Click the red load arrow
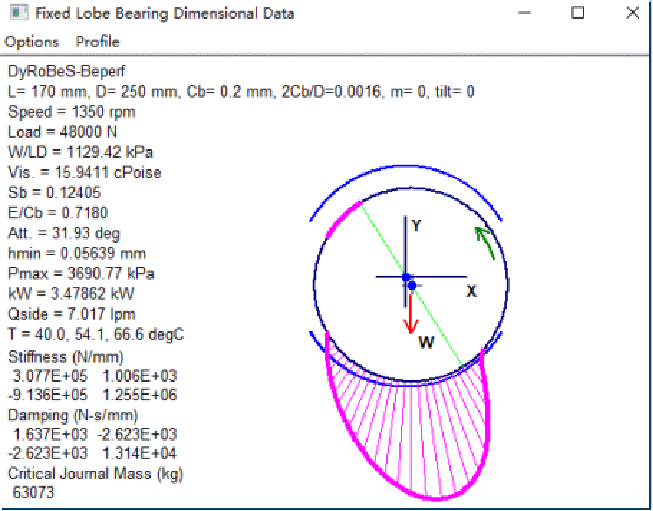Image resolution: width=653 pixels, height=511 pixels. coord(408,313)
